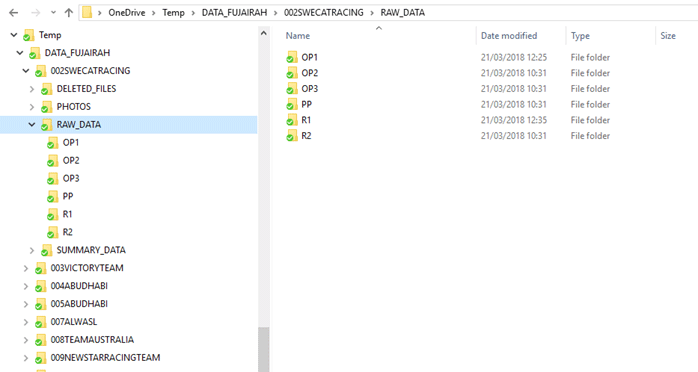The height and width of the screenshot is (372, 698).
Task: Open chevron after OneDrive in address bar
Action: coord(154,13)
